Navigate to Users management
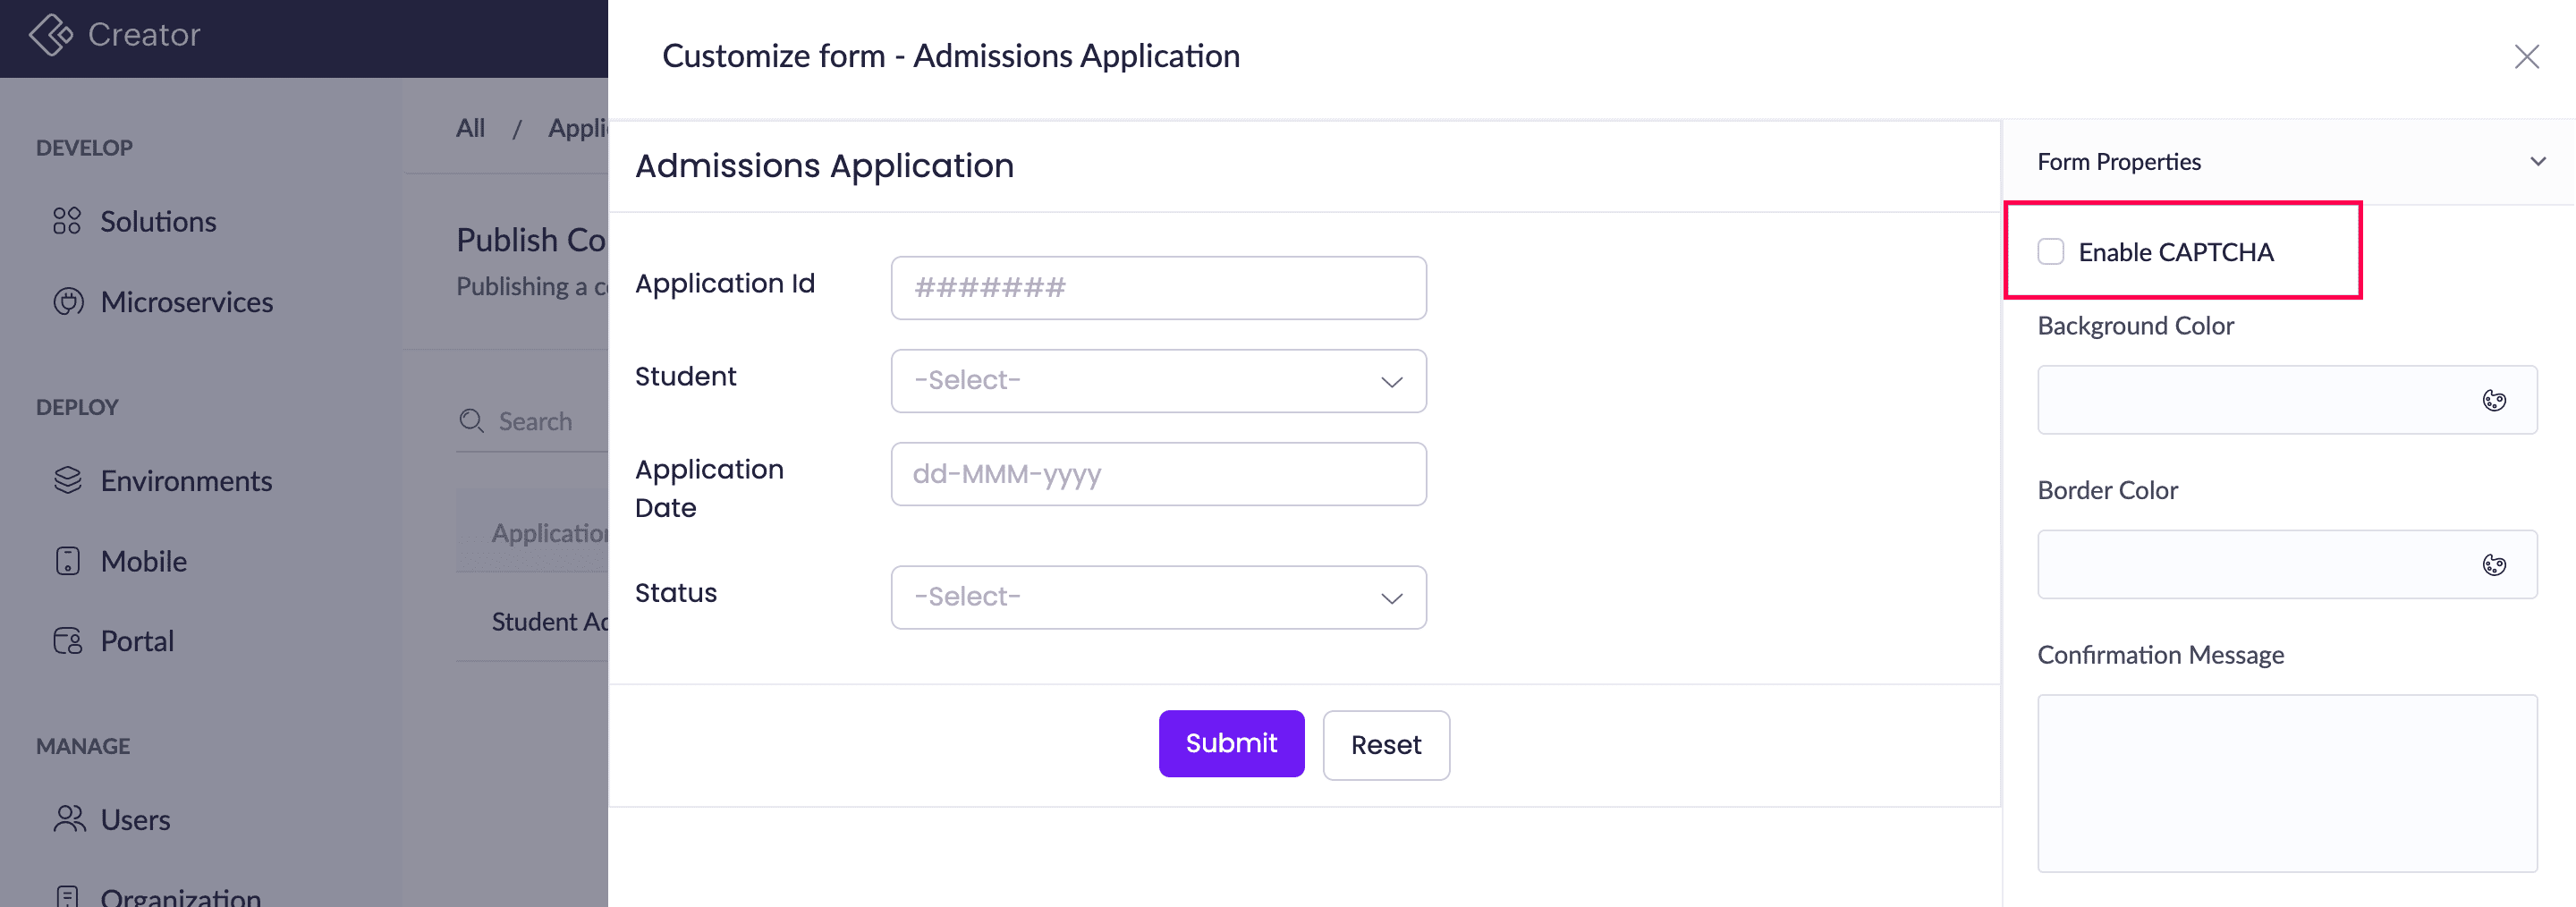 point(135,820)
